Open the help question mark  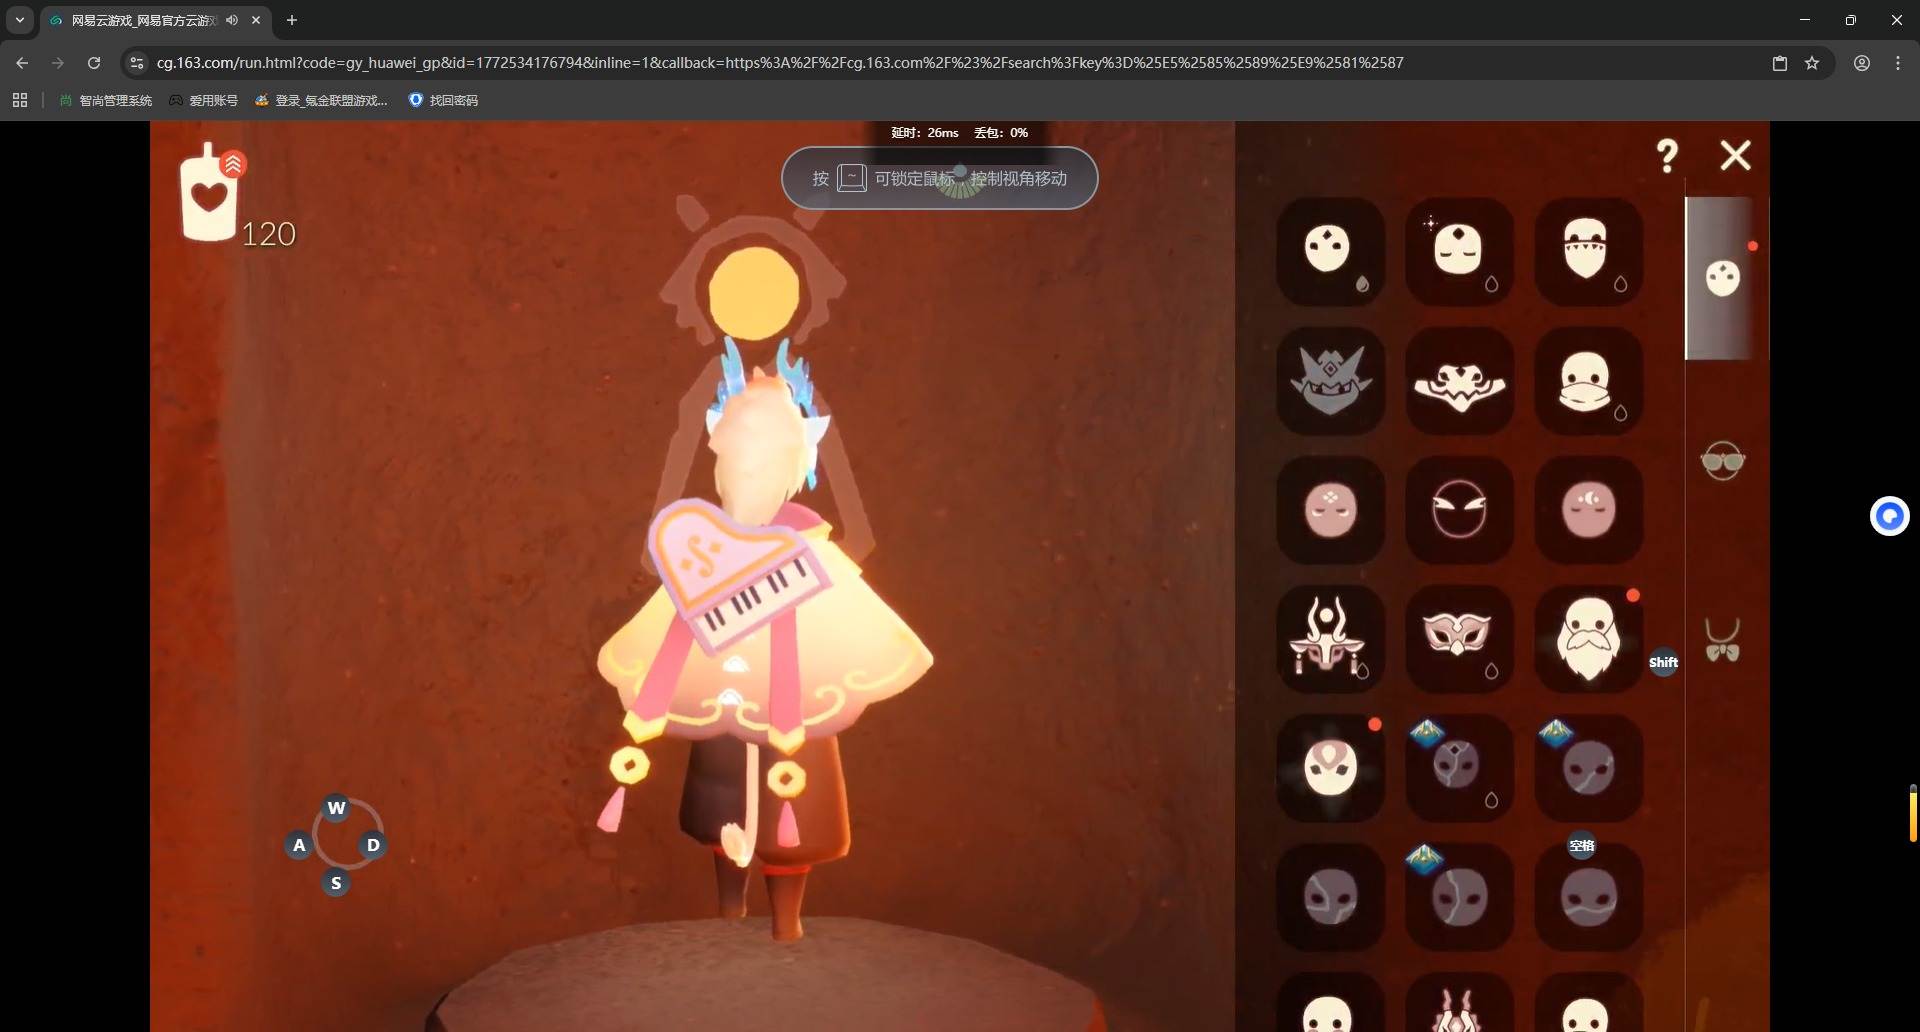pyautogui.click(x=1667, y=156)
